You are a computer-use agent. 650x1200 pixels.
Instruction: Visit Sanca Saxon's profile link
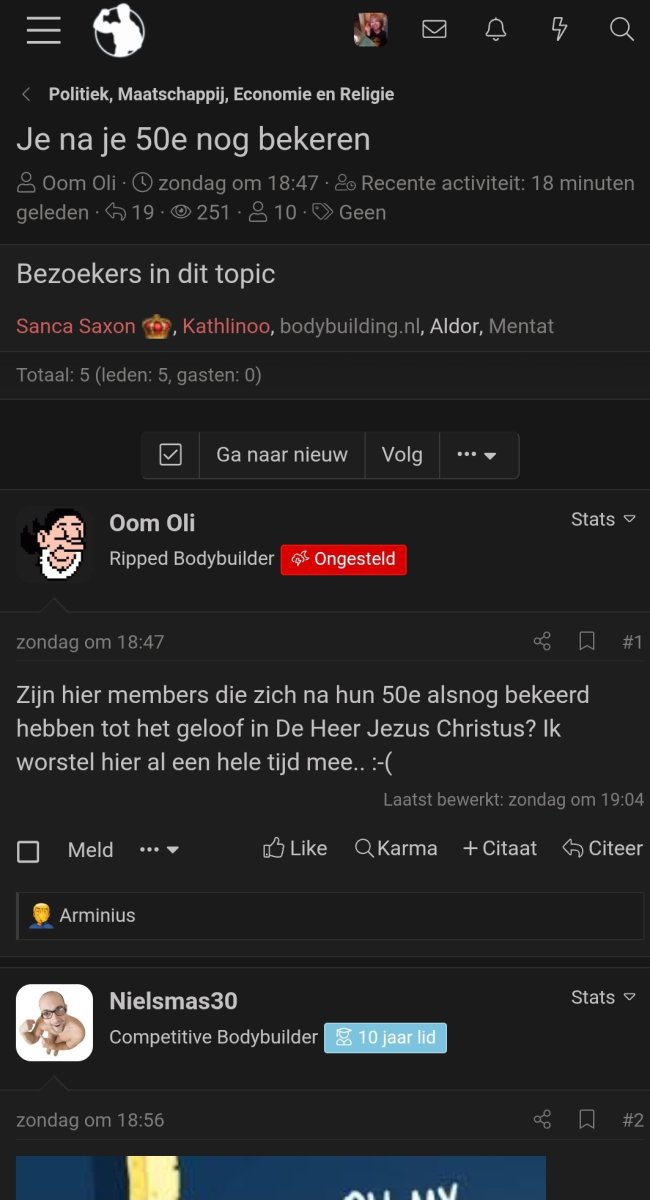(75, 326)
